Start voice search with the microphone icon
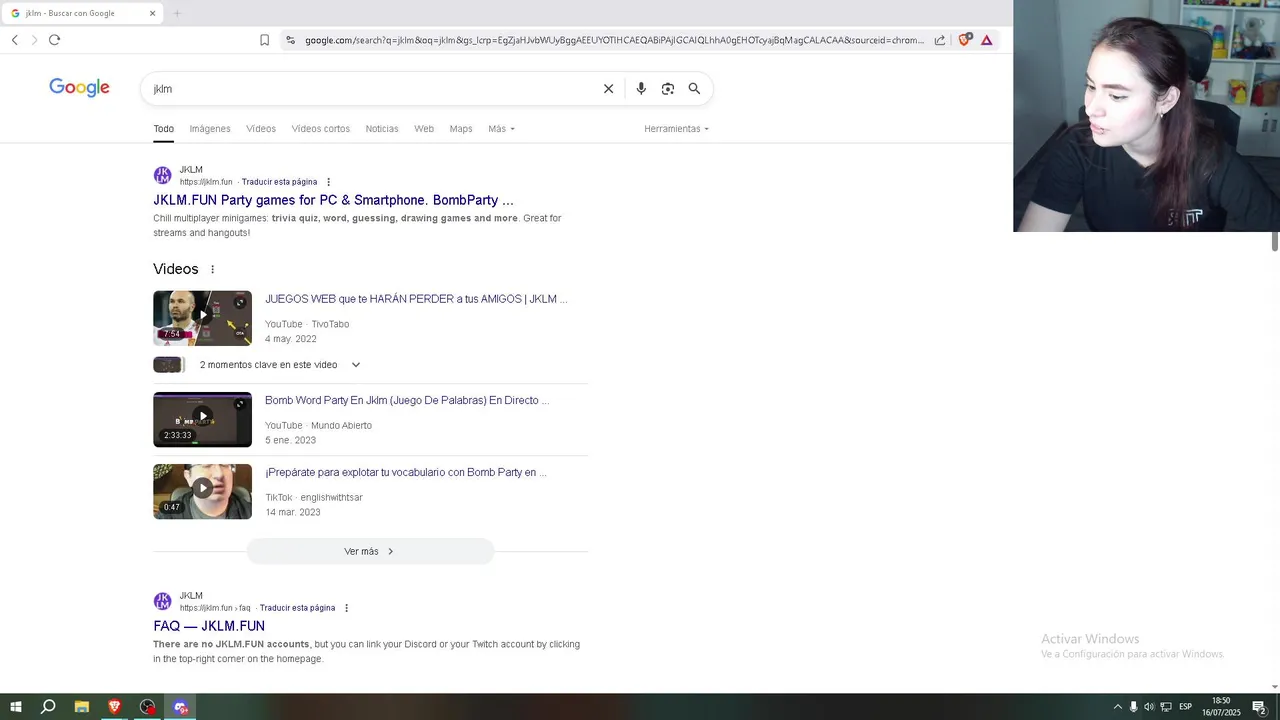The image size is (1280, 720). 641,89
